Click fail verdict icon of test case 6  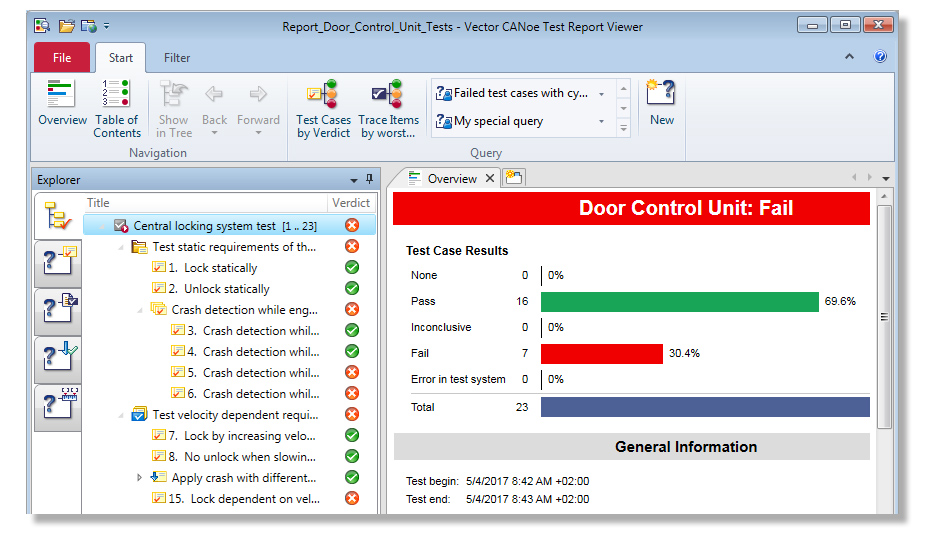click(x=352, y=394)
